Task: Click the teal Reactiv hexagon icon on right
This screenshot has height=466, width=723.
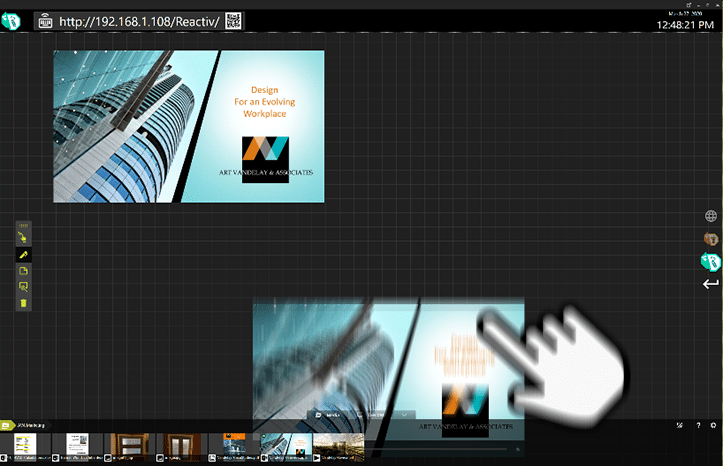Action: coord(711,262)
